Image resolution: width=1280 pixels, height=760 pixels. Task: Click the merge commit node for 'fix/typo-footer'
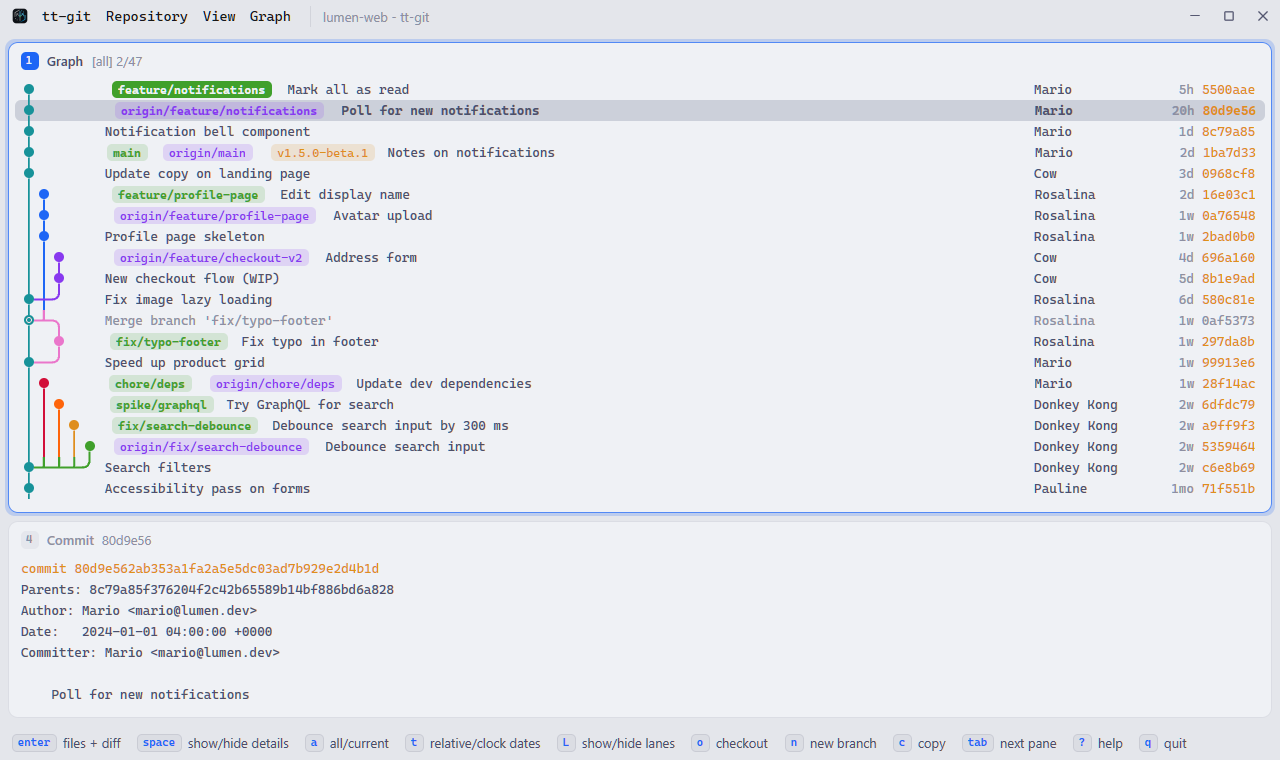coord(29,320)
